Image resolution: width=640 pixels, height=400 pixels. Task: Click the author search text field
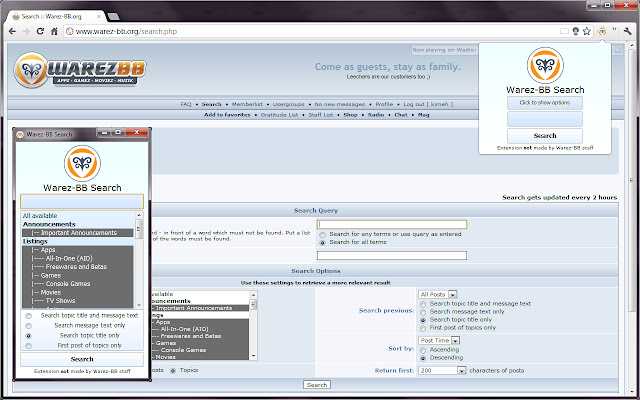392,256
